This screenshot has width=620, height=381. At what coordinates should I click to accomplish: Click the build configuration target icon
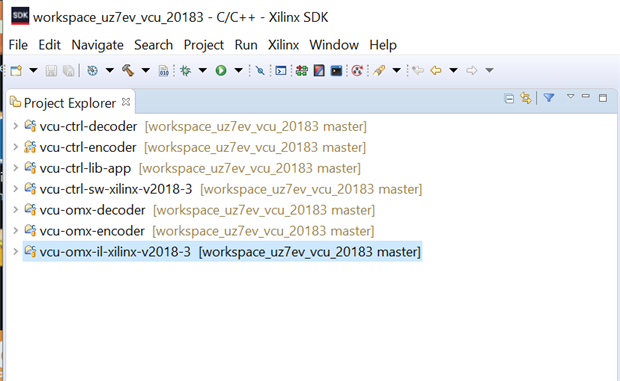tap(92, 71)
